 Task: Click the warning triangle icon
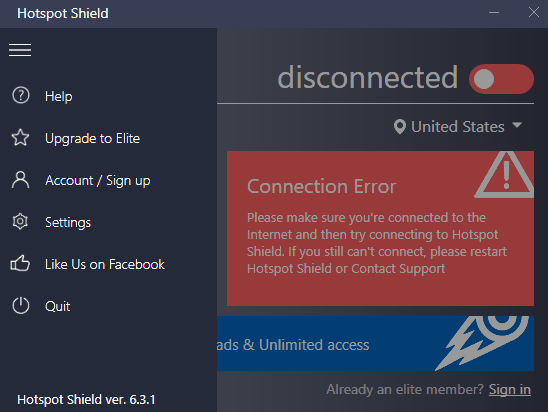click(505, 175)
